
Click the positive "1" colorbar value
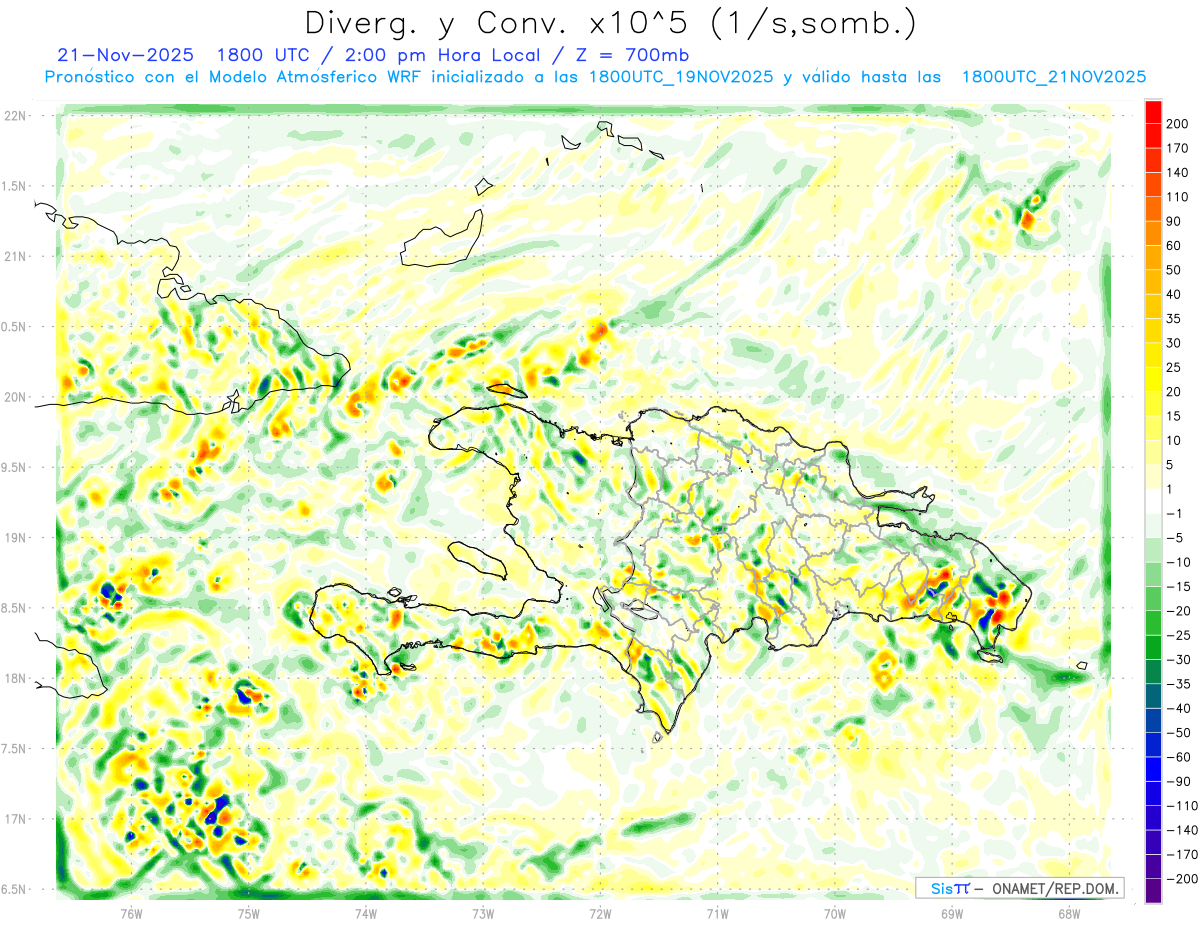pyautogui.click(x=1170, y=490)
